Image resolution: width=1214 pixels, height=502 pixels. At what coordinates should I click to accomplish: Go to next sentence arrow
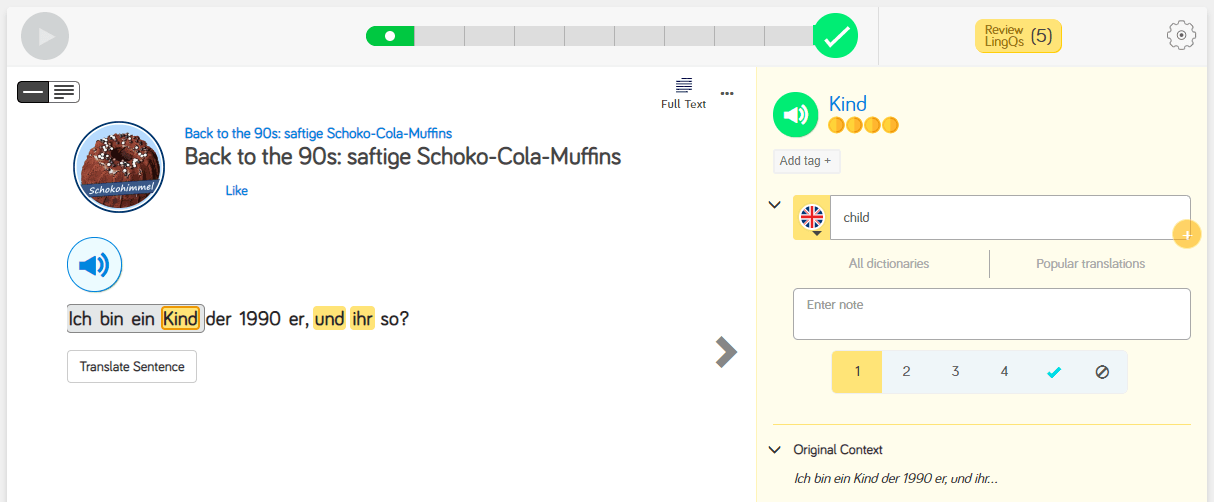[727, 351]
